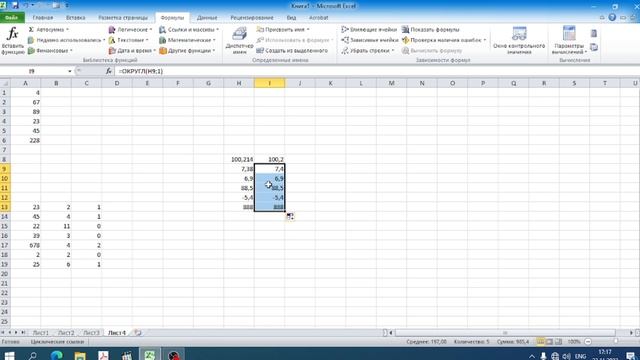Click the Name Box showing I9
Viewport: 640px width, 360px height.
(x=32, y=71)
